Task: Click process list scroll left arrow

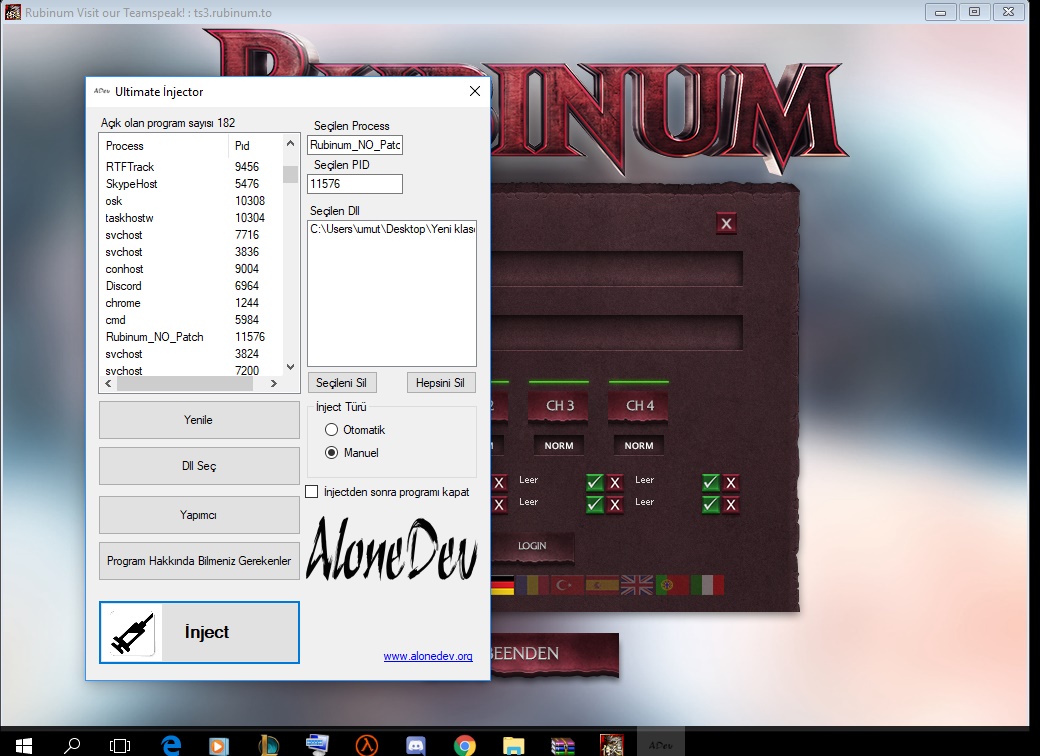Action: 109,383
